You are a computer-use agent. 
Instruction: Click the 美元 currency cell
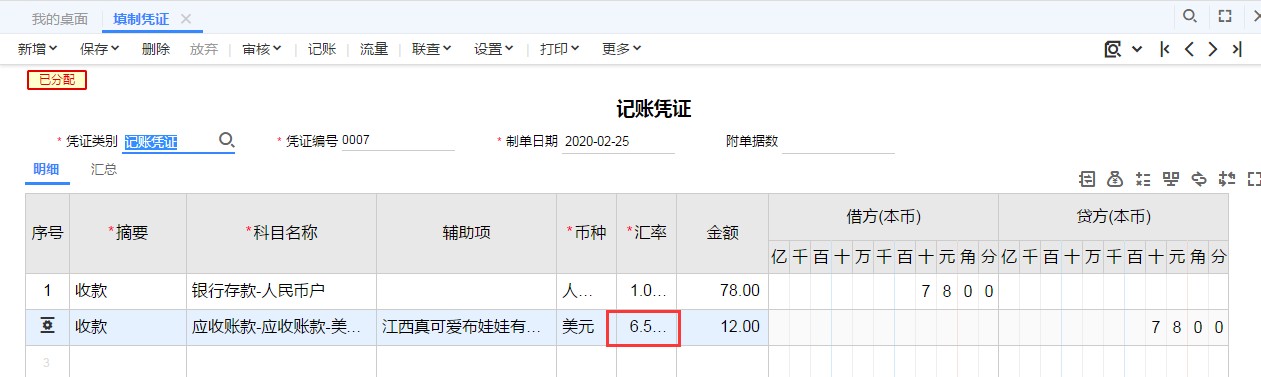click(x=587, y=327)
